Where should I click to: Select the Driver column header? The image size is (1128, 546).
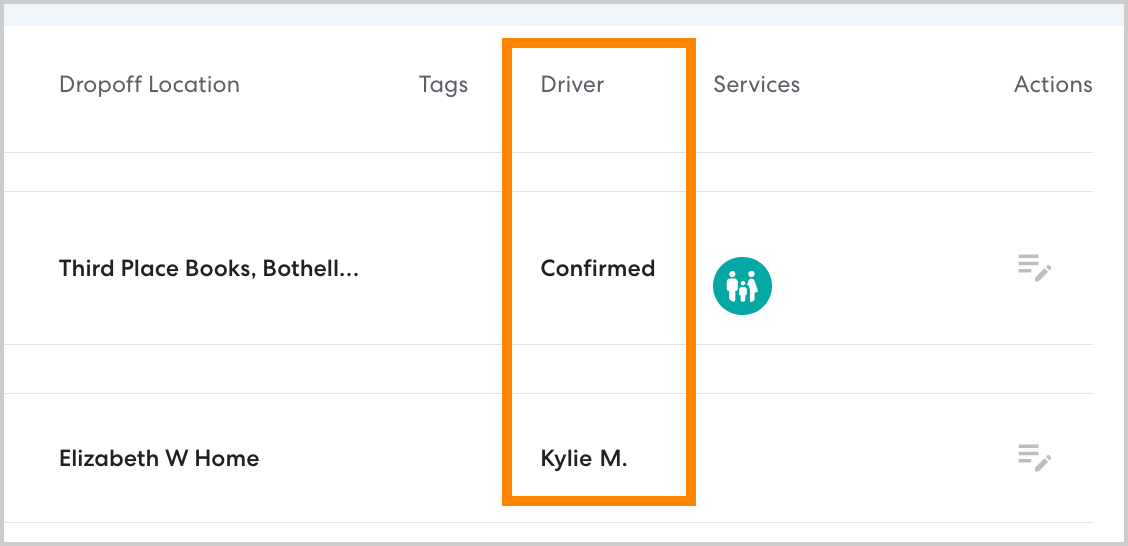572,85
